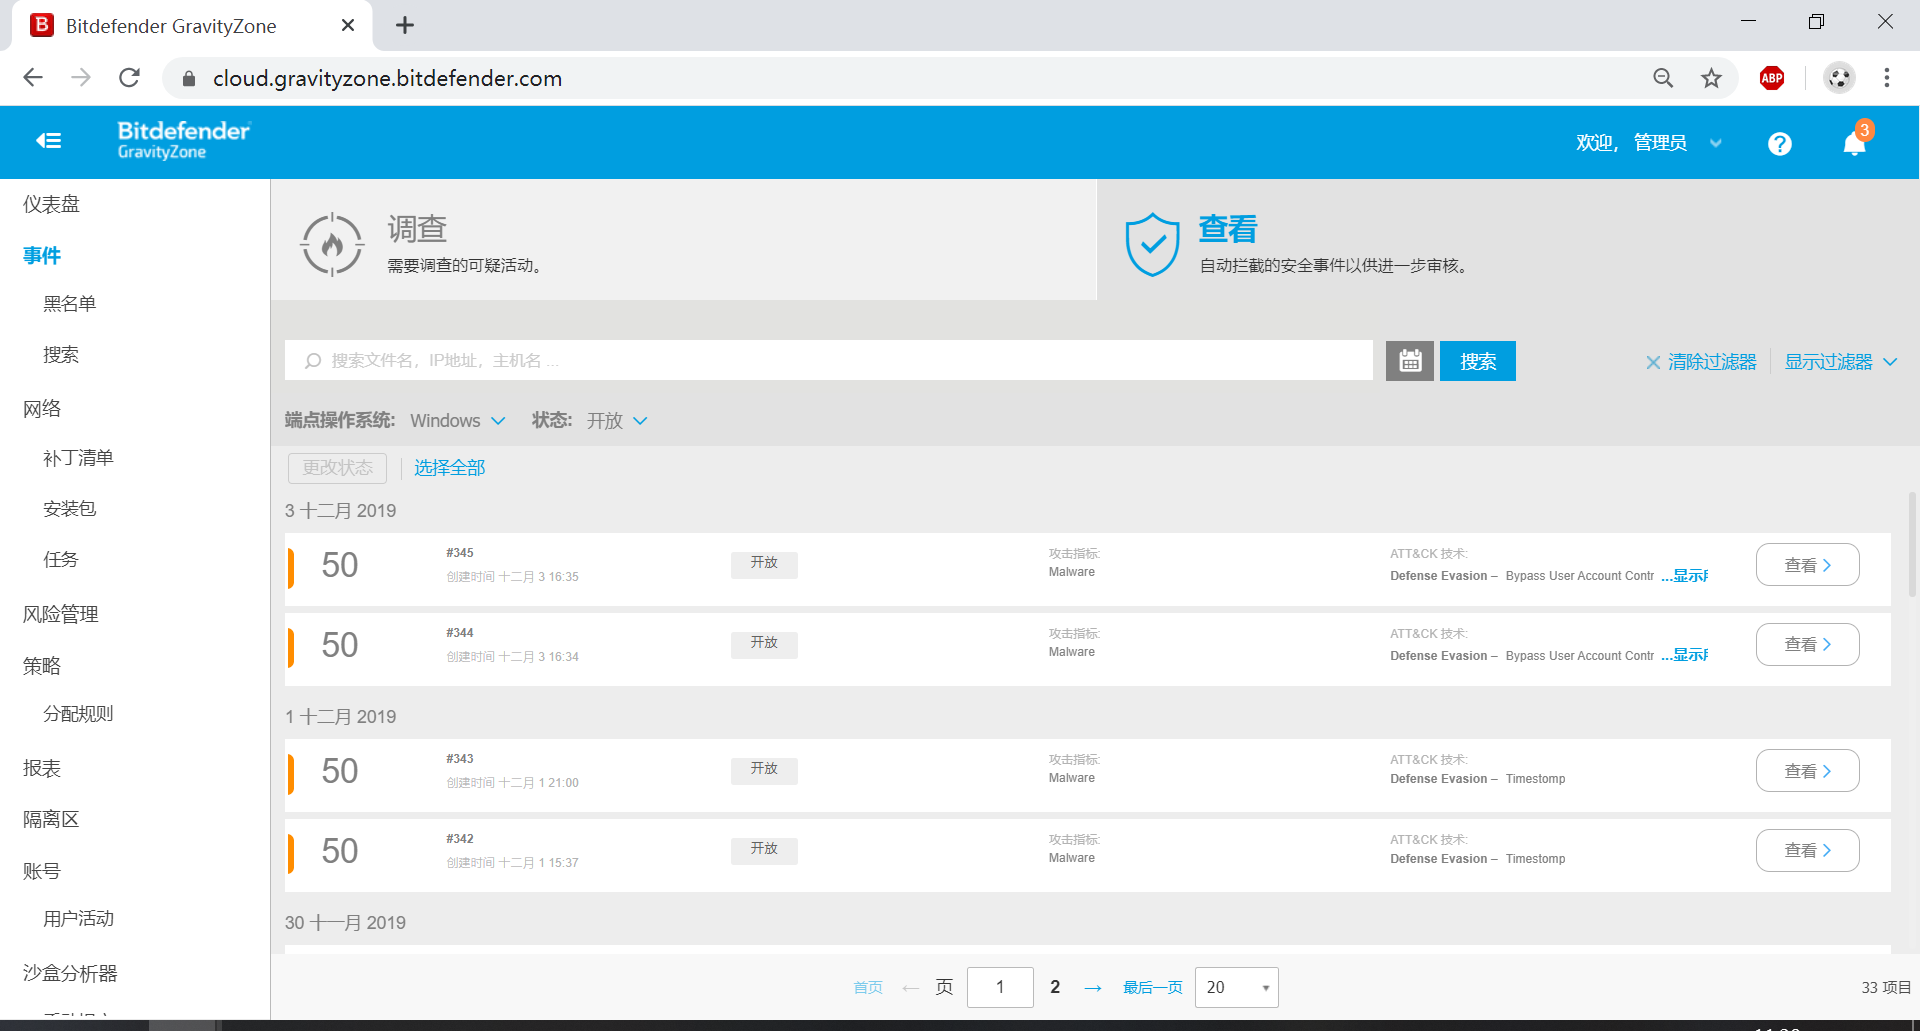Image resolution: width=1920 pixels, height=1031 pixels.
Task: View incident #342 with 查看 button
Action: (x=1808, y=851)
